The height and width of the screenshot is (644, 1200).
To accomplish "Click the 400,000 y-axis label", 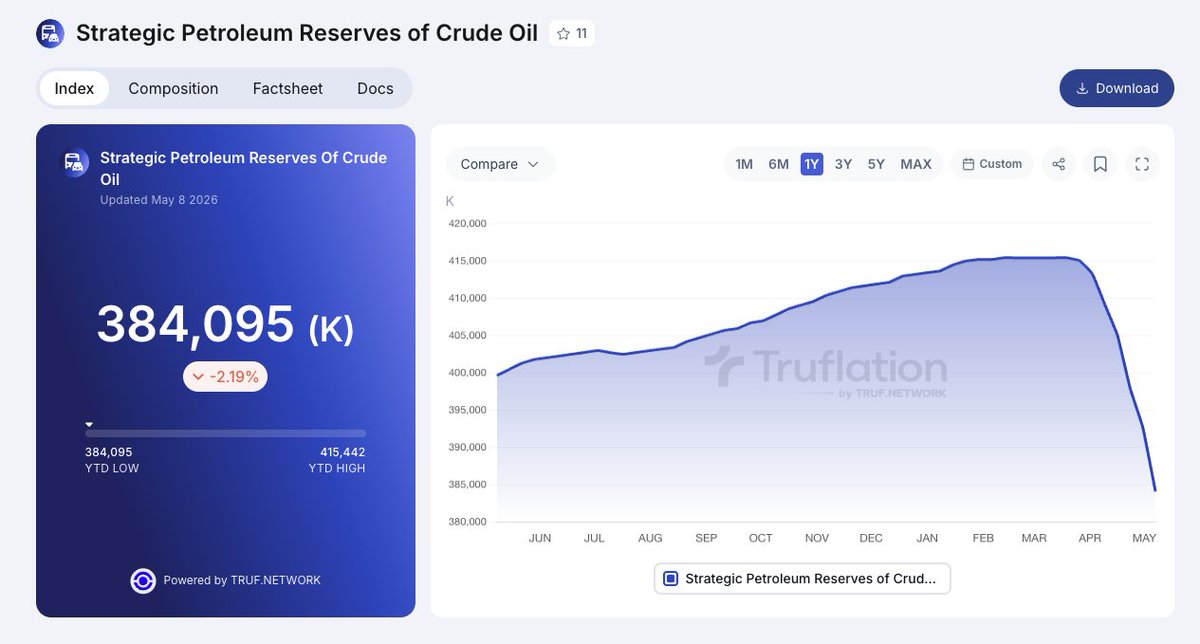I will coord(466,373).
